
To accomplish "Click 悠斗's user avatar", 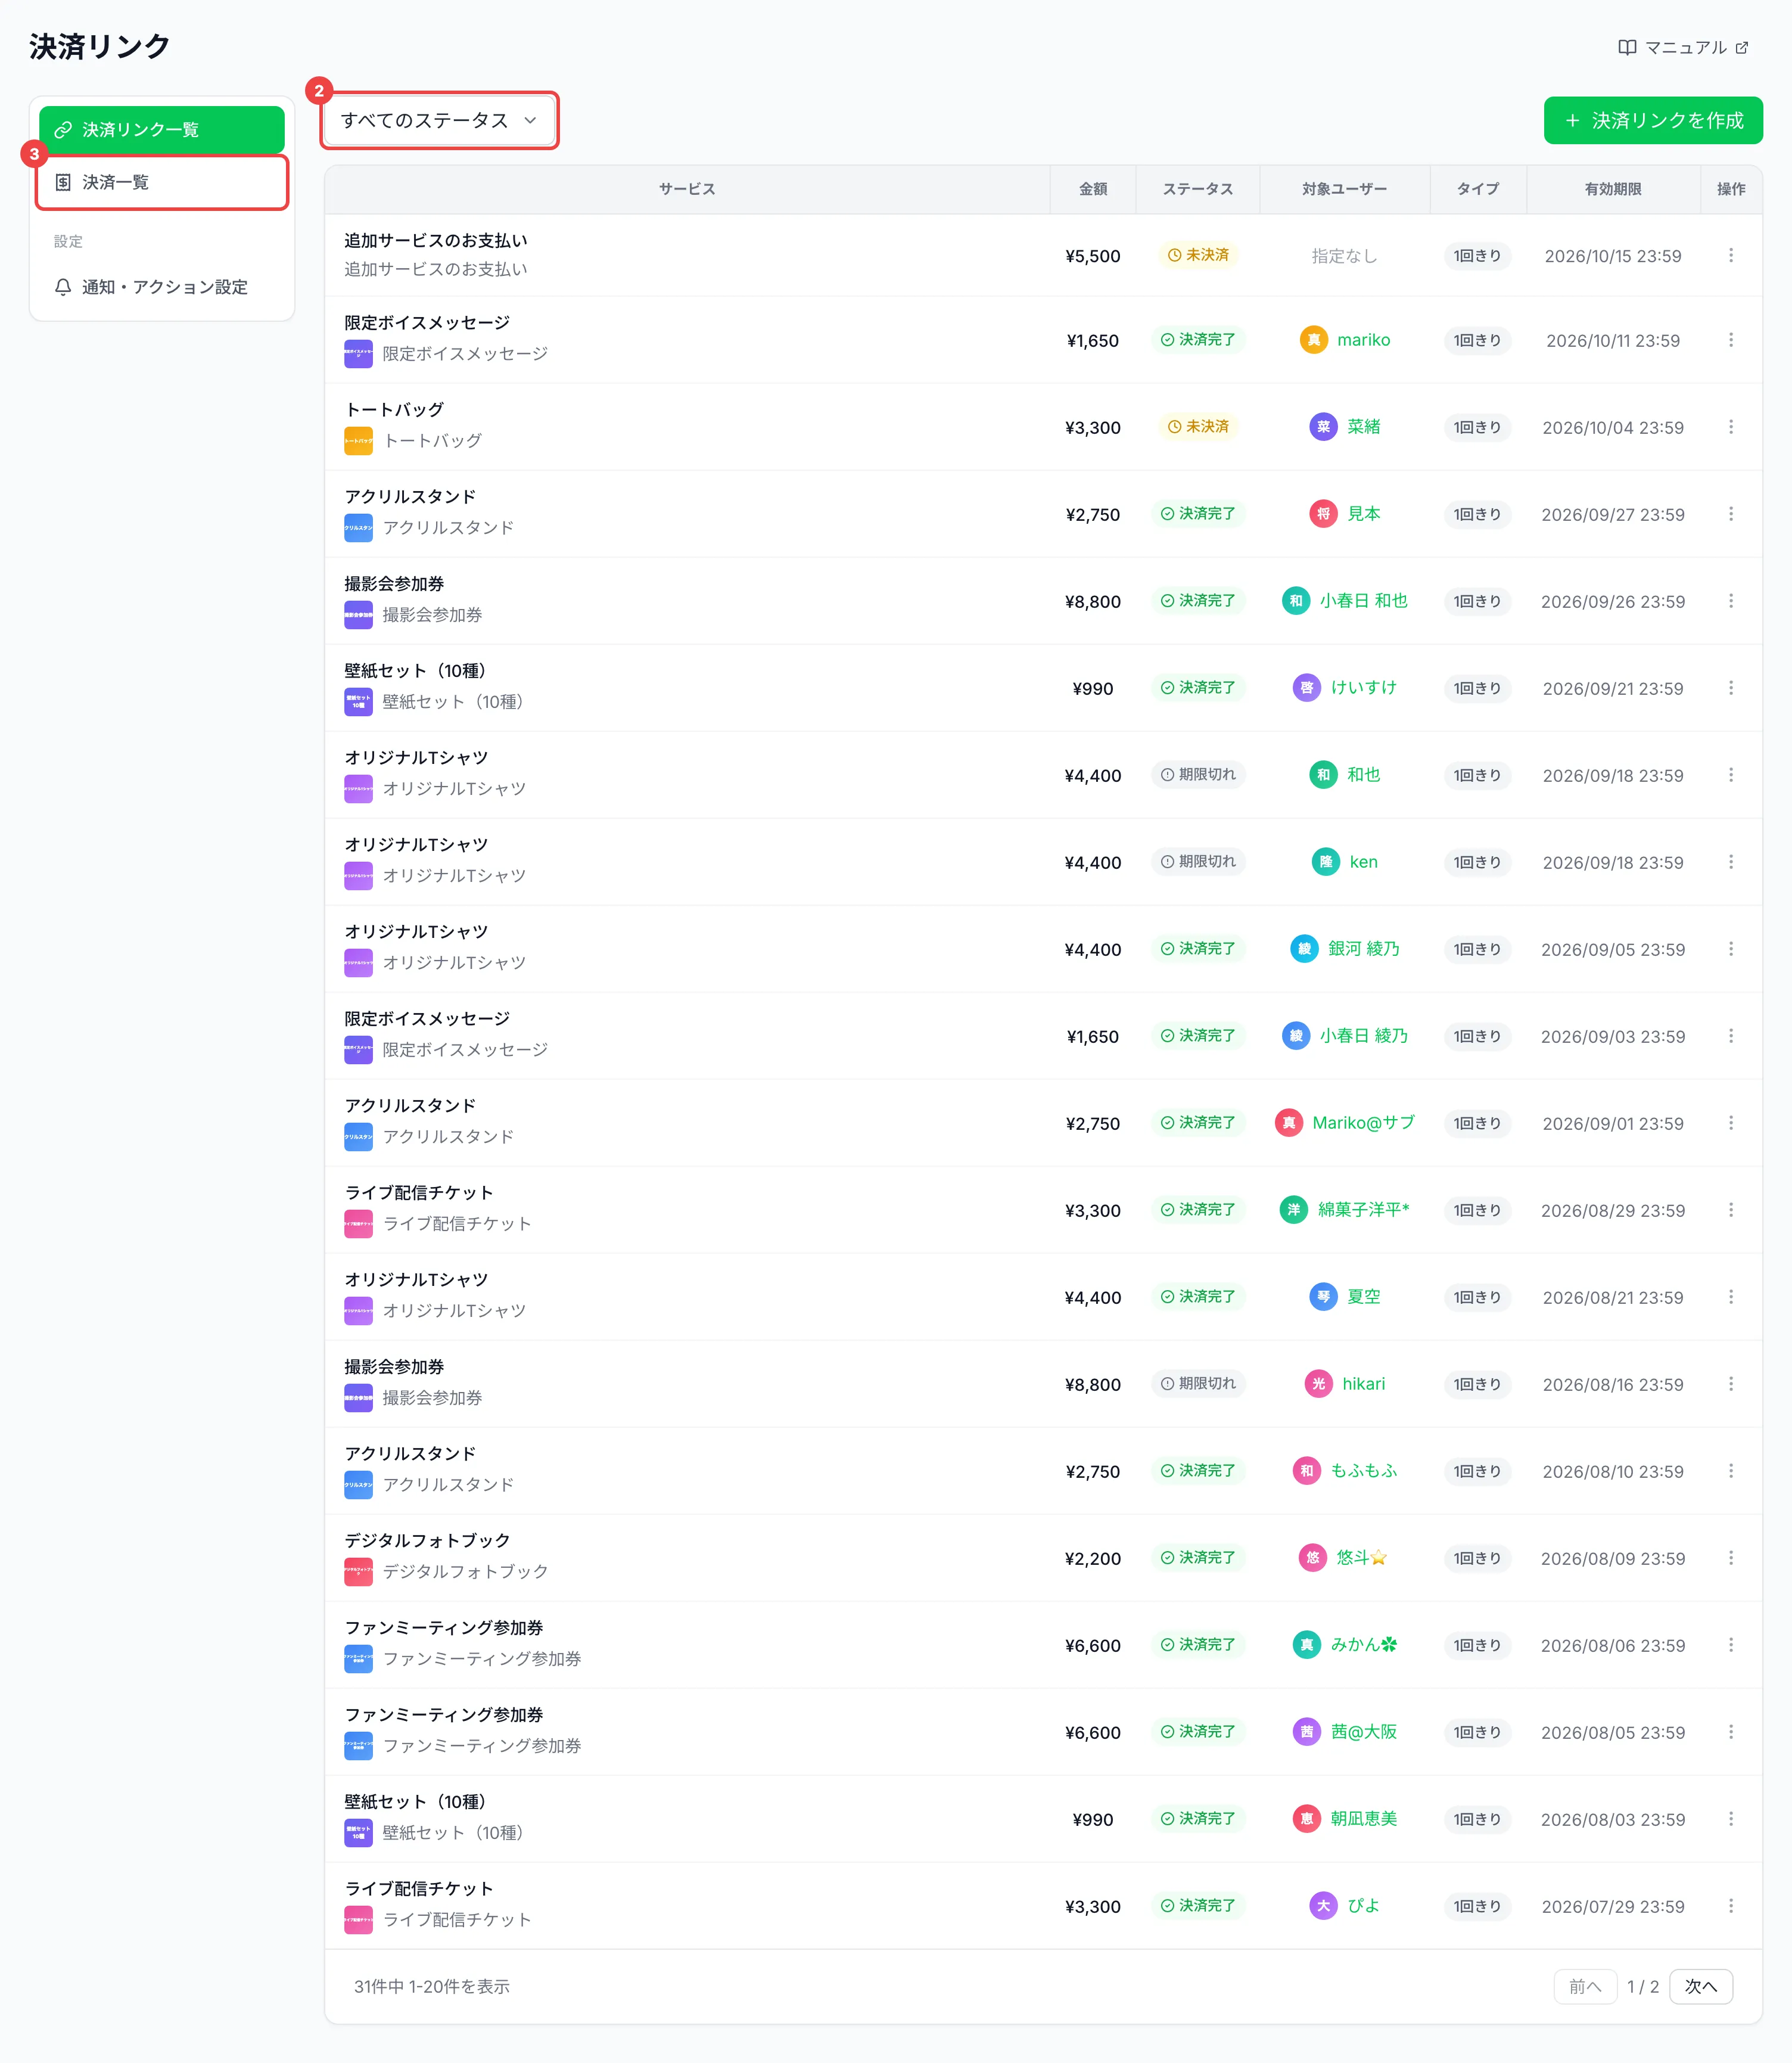I will click(1312, 1558).
